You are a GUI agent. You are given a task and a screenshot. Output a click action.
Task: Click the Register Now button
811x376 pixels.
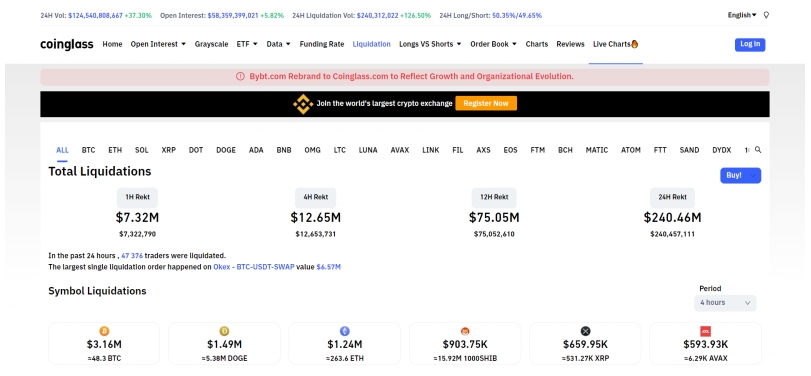(x=486, y=103)
